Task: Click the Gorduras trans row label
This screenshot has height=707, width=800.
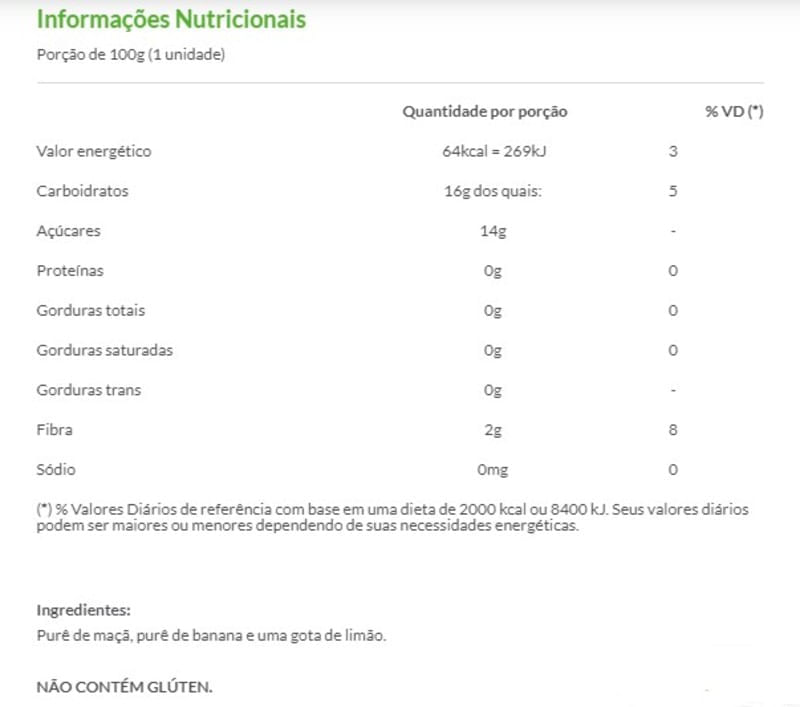Action: tap(89, 390)
